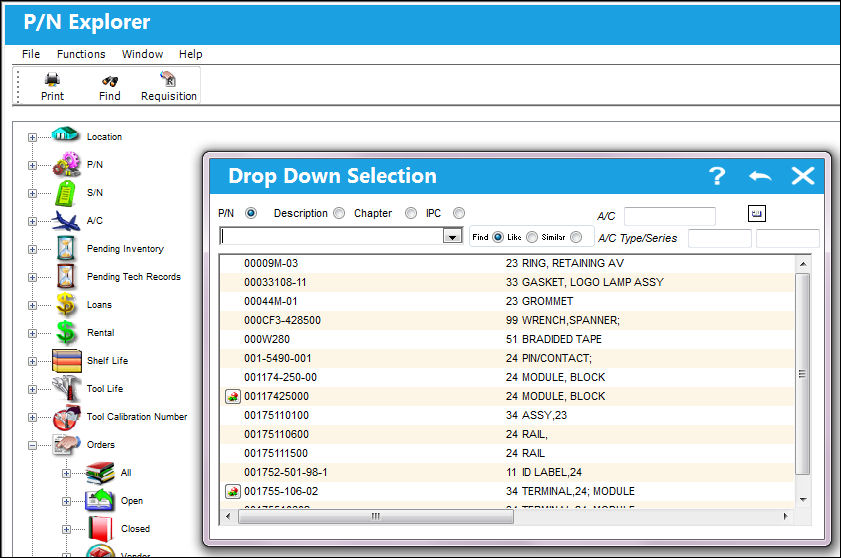The height and width of the screenshot is (558, 841).
Task: Select the All orders books icon
Action: click(100, 473)
